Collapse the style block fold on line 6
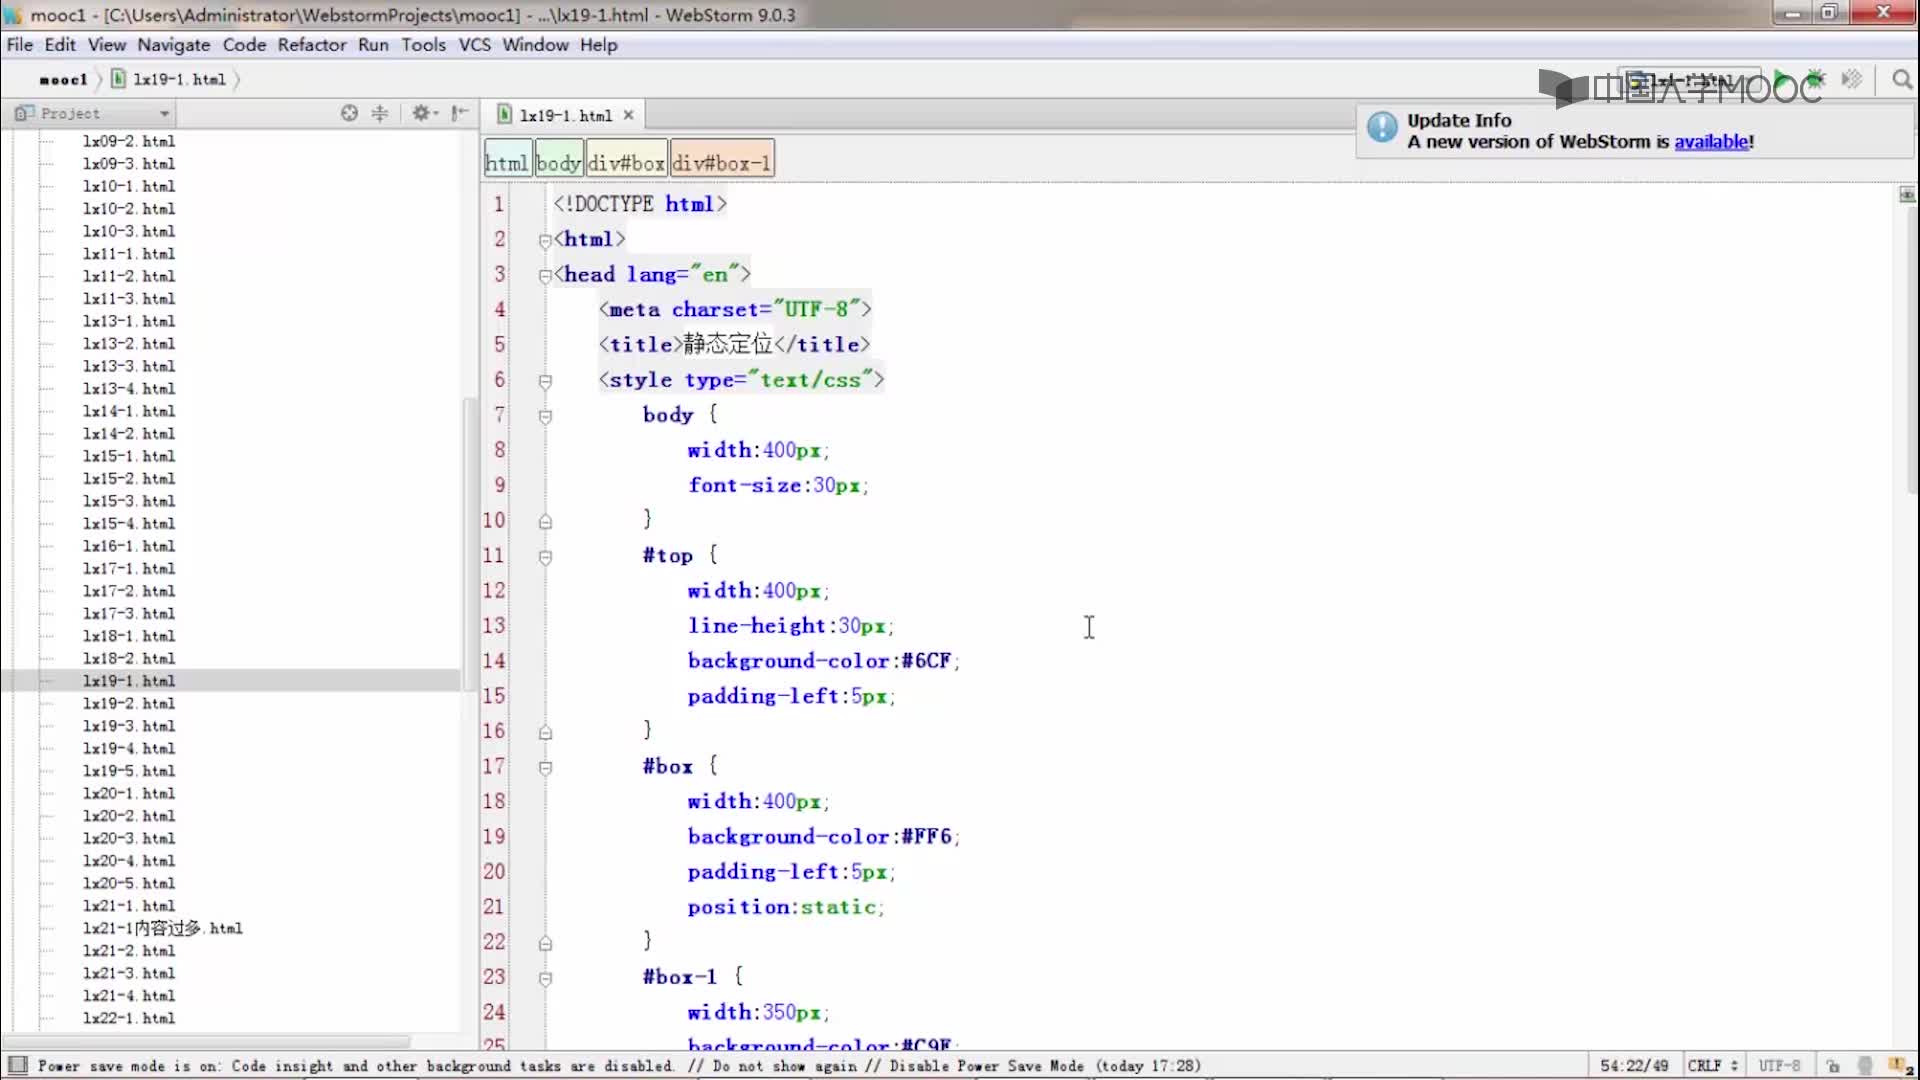This screenshot has width=1920, height=1080. click(x=545, y=381)
